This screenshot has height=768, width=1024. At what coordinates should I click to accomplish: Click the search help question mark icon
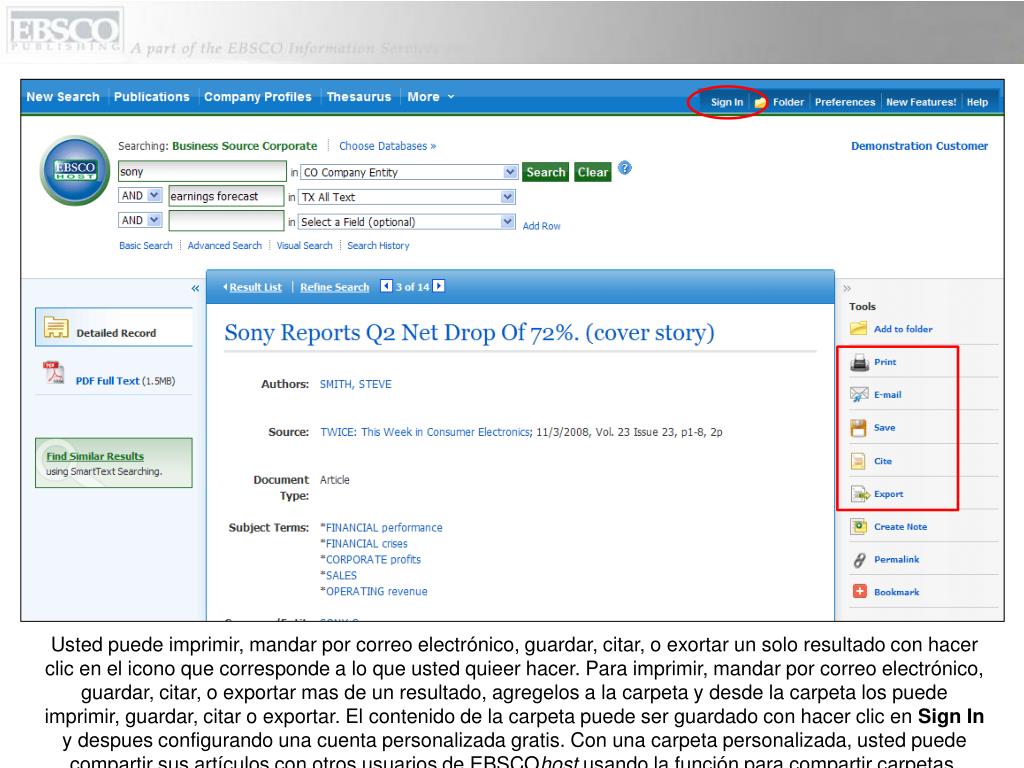[x=624, y=168]
